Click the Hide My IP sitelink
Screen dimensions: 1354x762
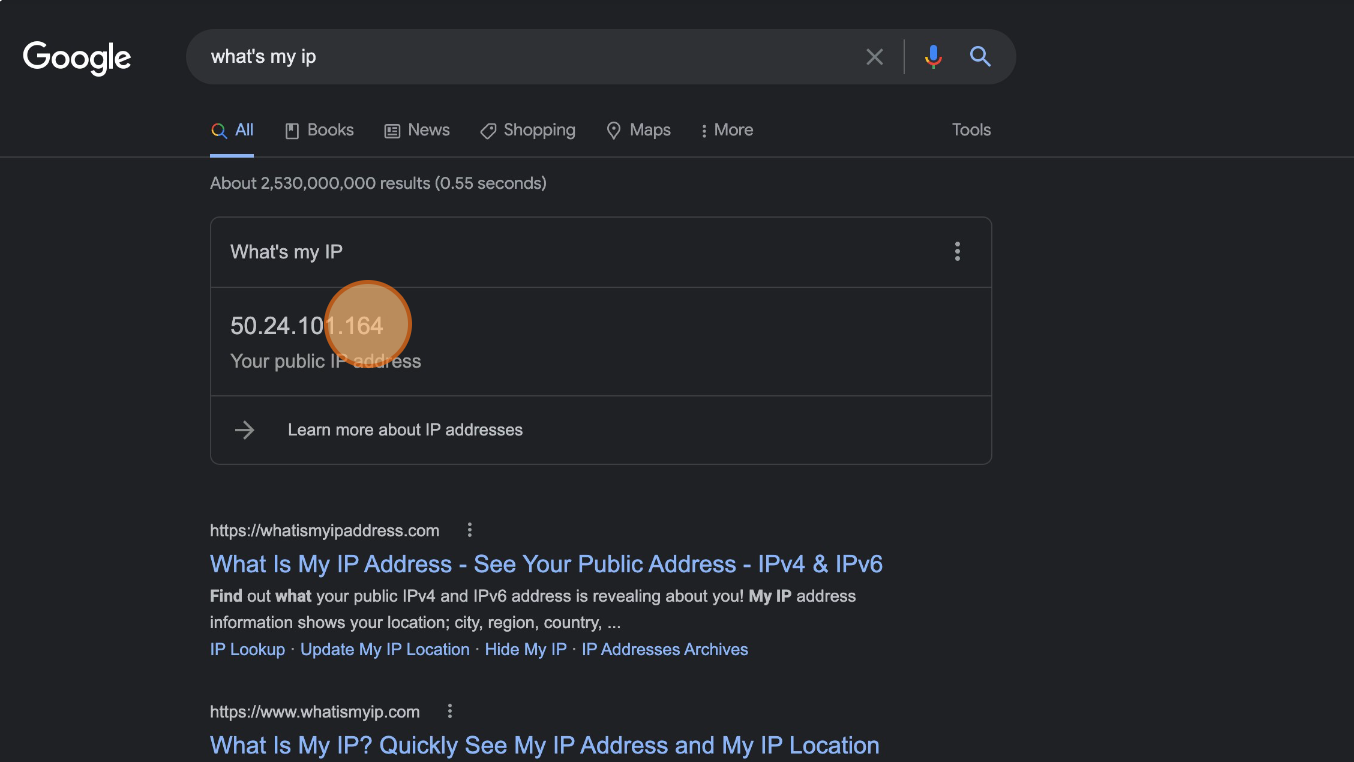tap(525, 649)
